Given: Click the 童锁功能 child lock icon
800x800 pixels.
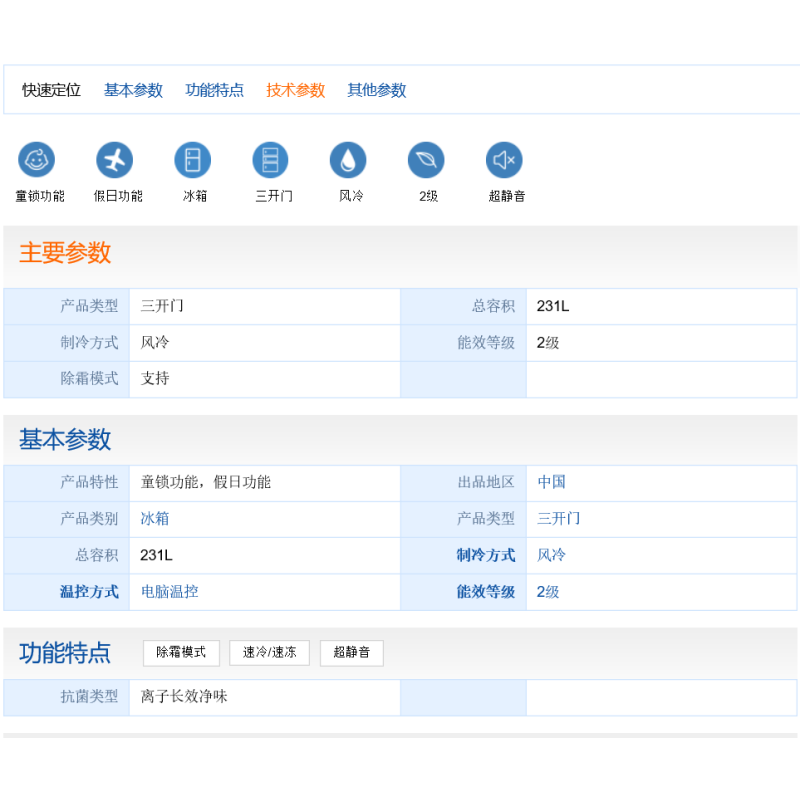Looking at the screenshot, I should point(38,160).
